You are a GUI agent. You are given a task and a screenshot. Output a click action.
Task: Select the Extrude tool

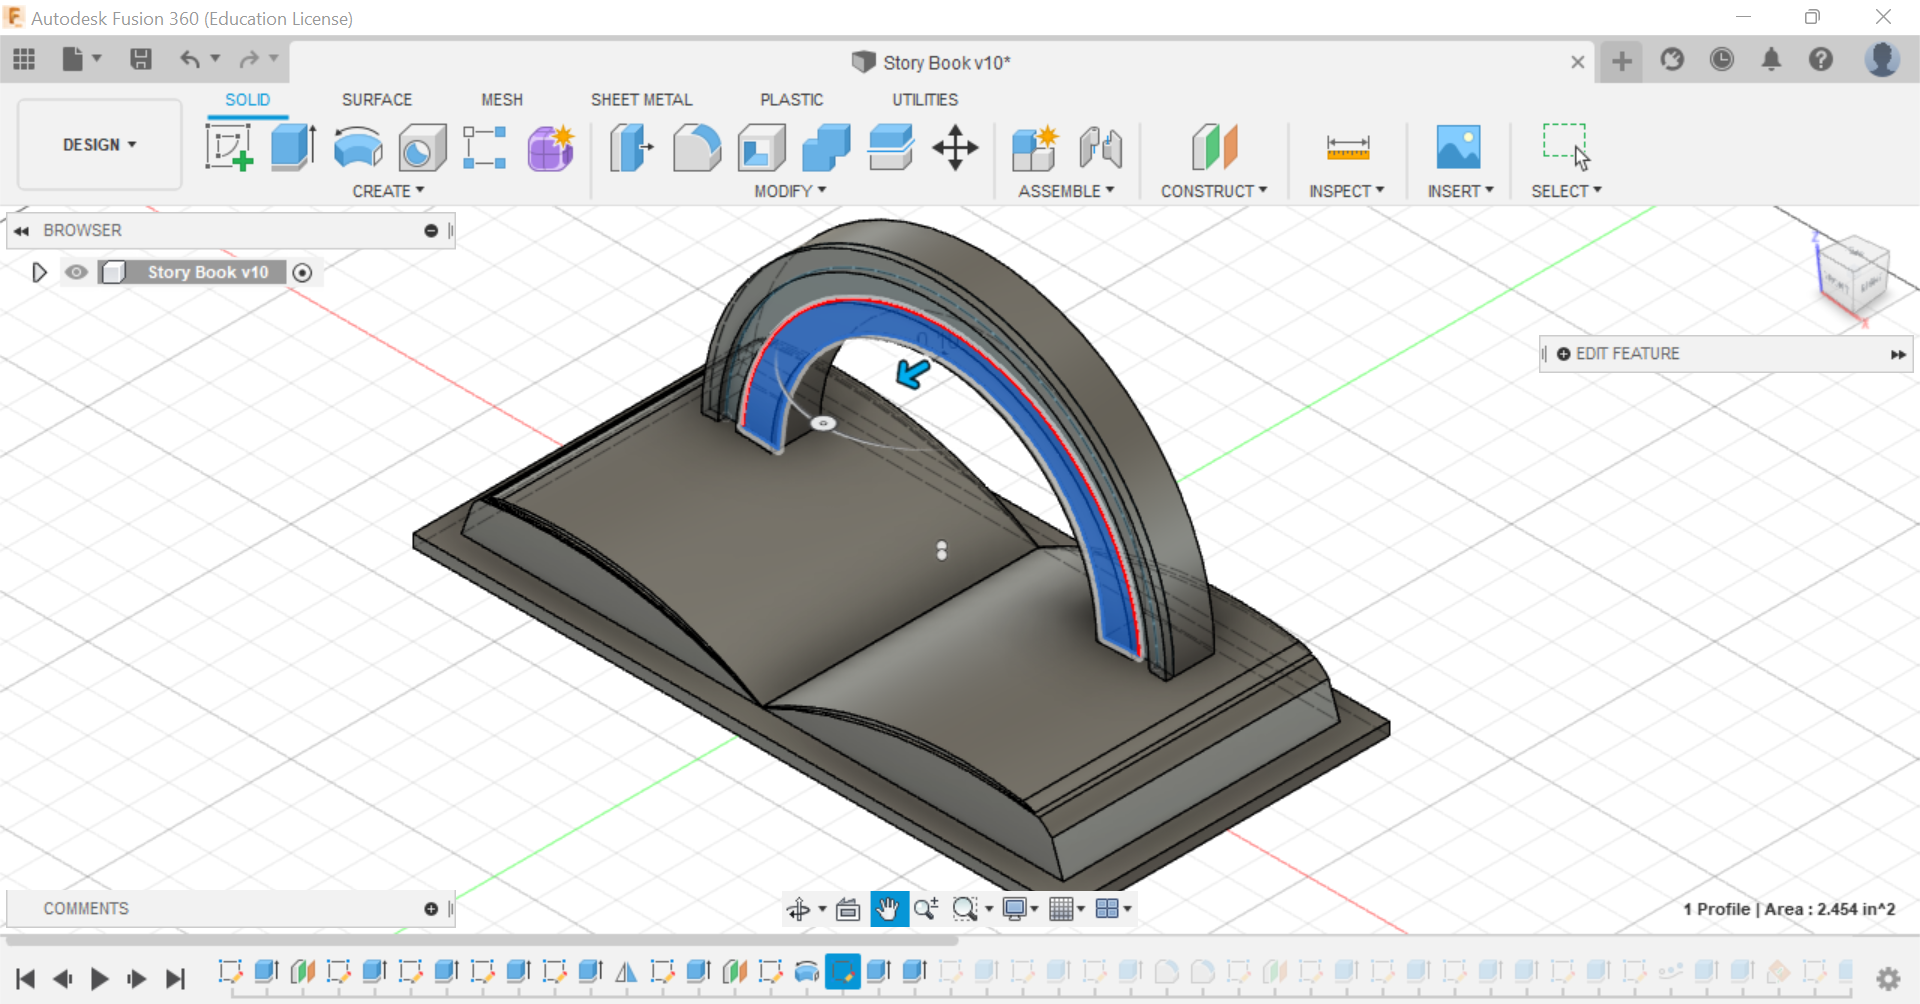(294, 147)
